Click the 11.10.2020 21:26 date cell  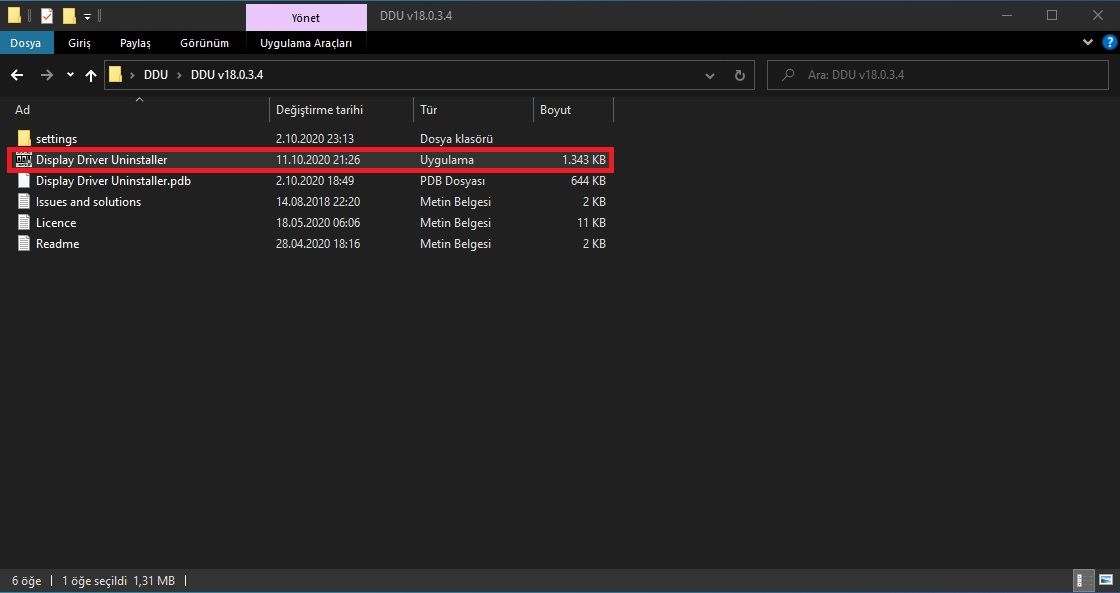click(x=318, y=160)
